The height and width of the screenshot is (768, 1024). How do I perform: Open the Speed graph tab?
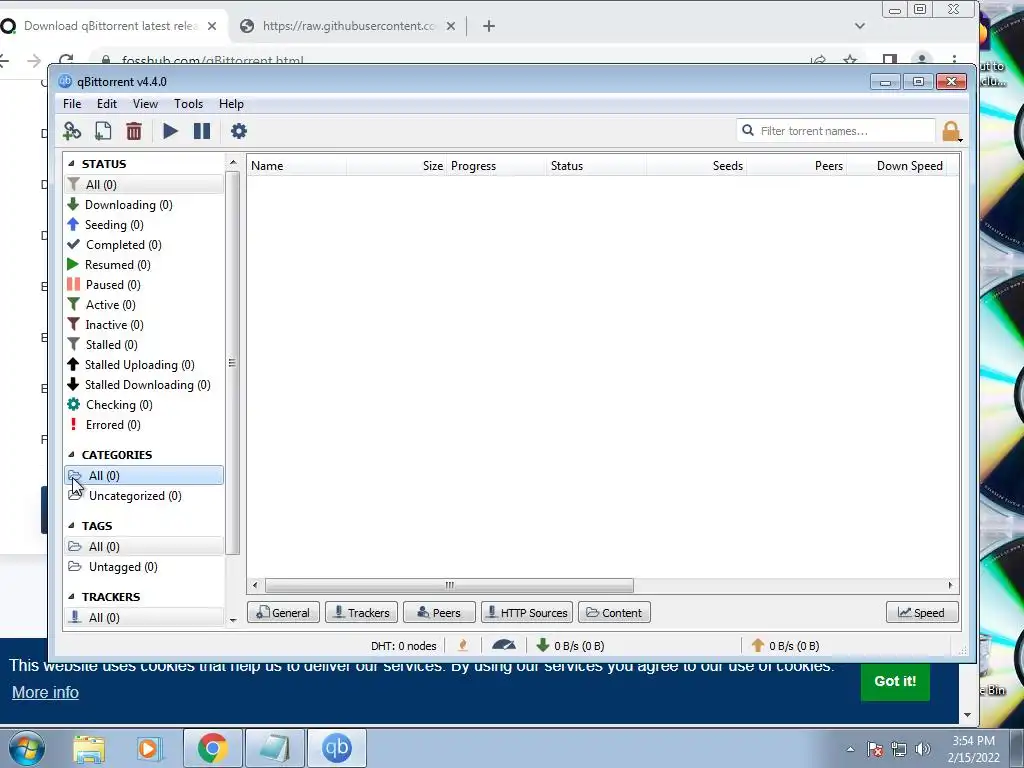[x=922, y=613]
